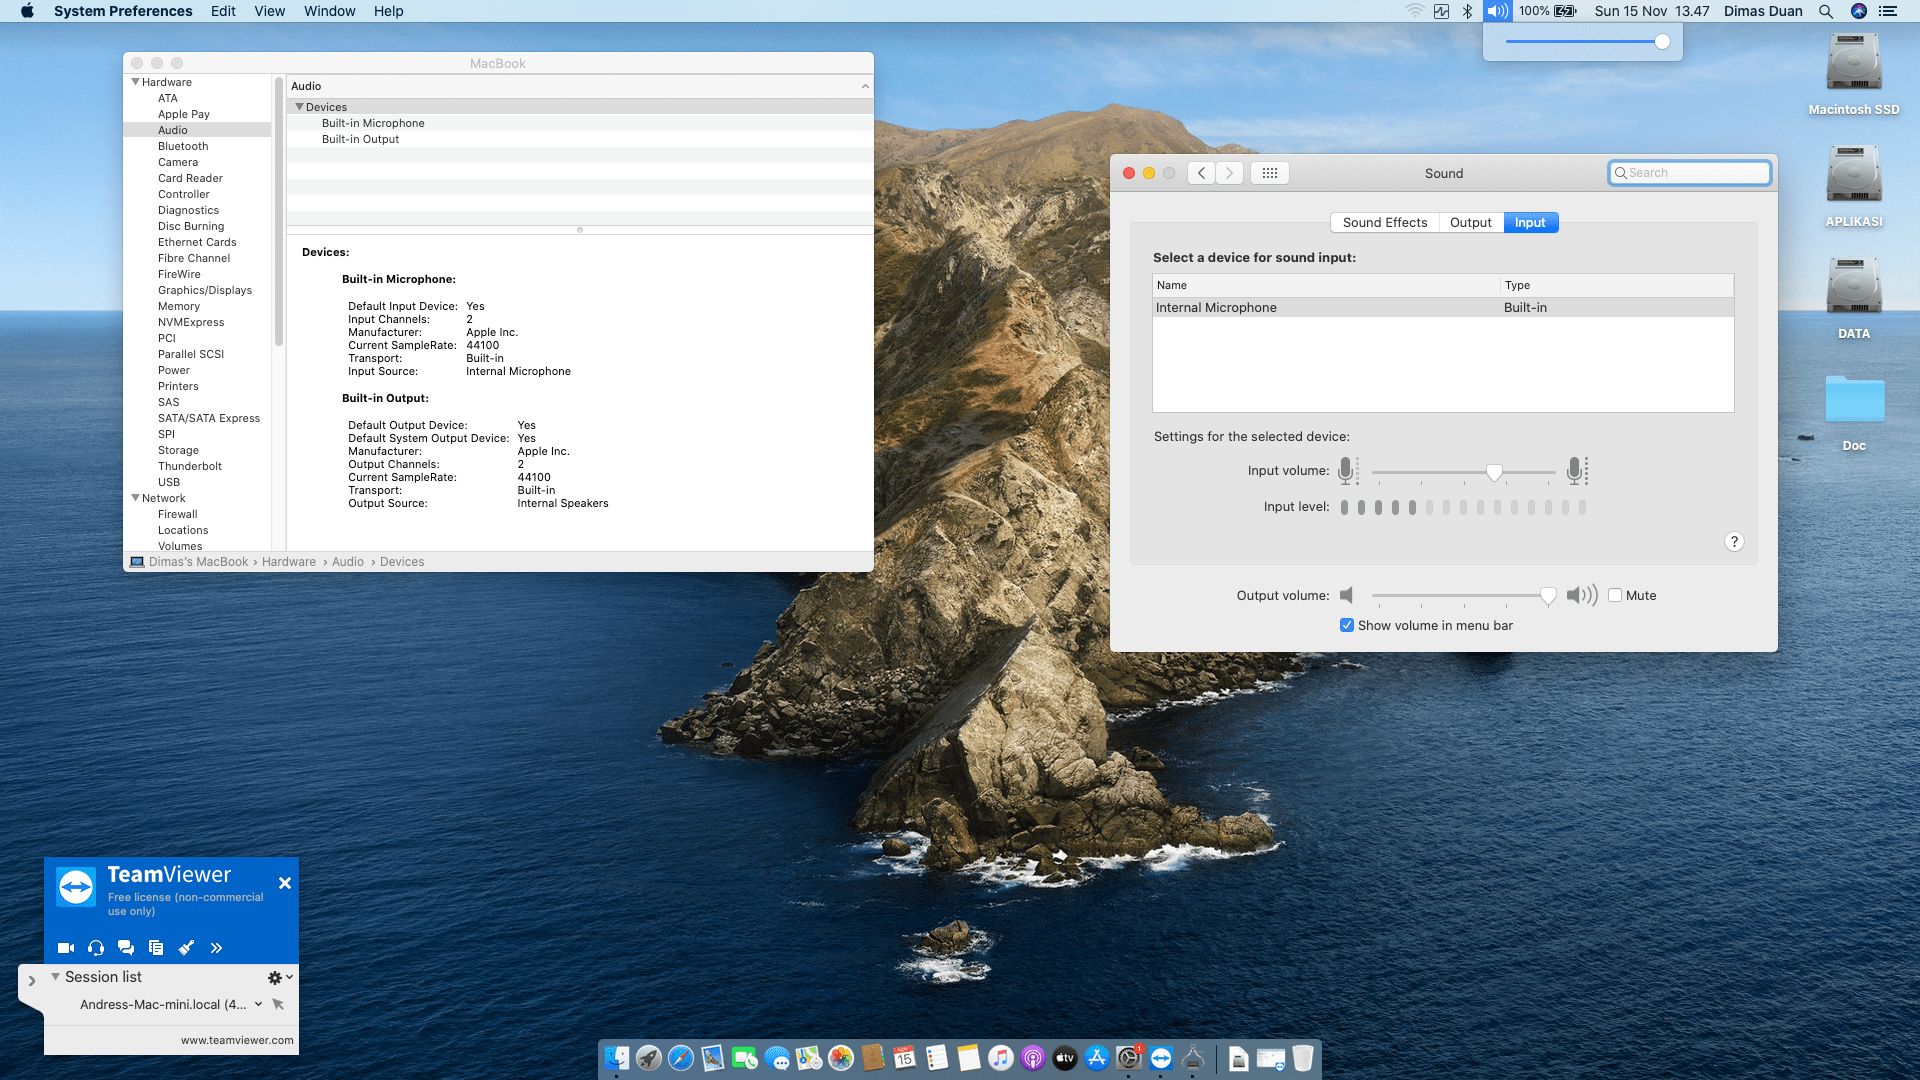The image size is (1920, 1080).
Task: Open the TeamViewer session list gear menu
Action: [280, 978]
